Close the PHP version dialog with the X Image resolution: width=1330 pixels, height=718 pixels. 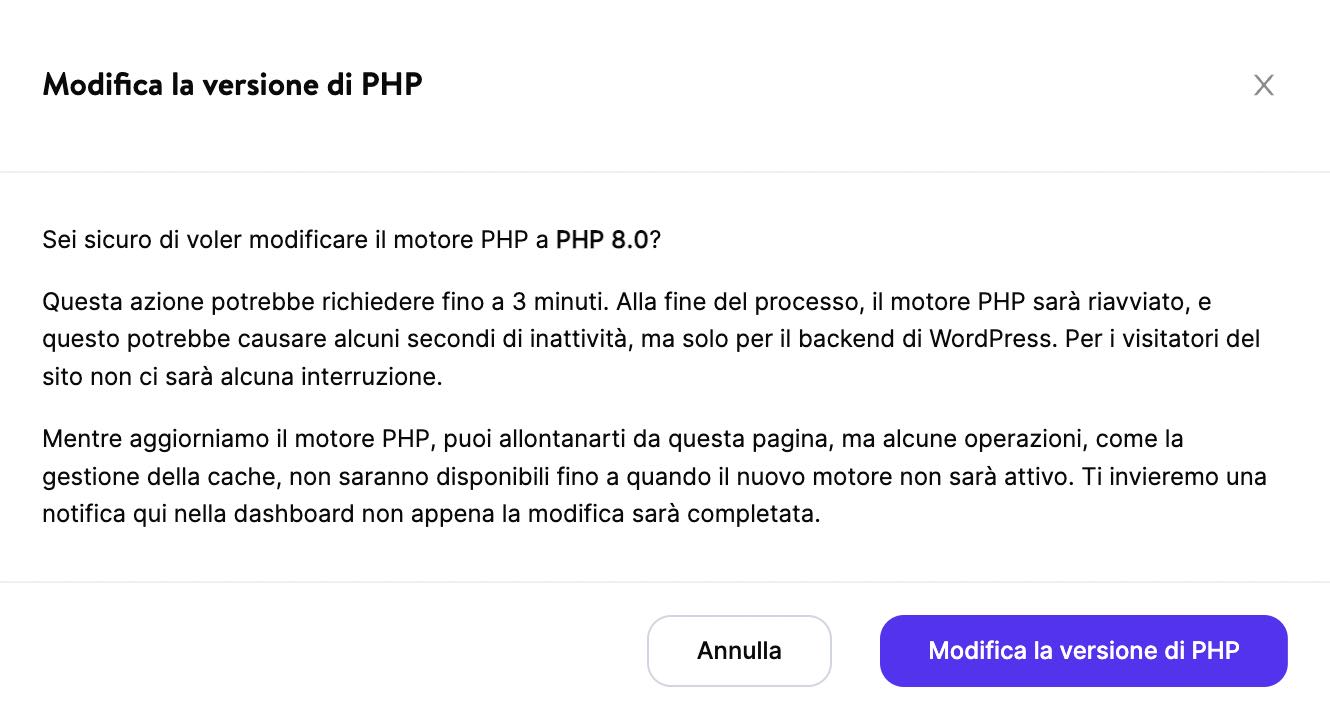click(1264, 85)
